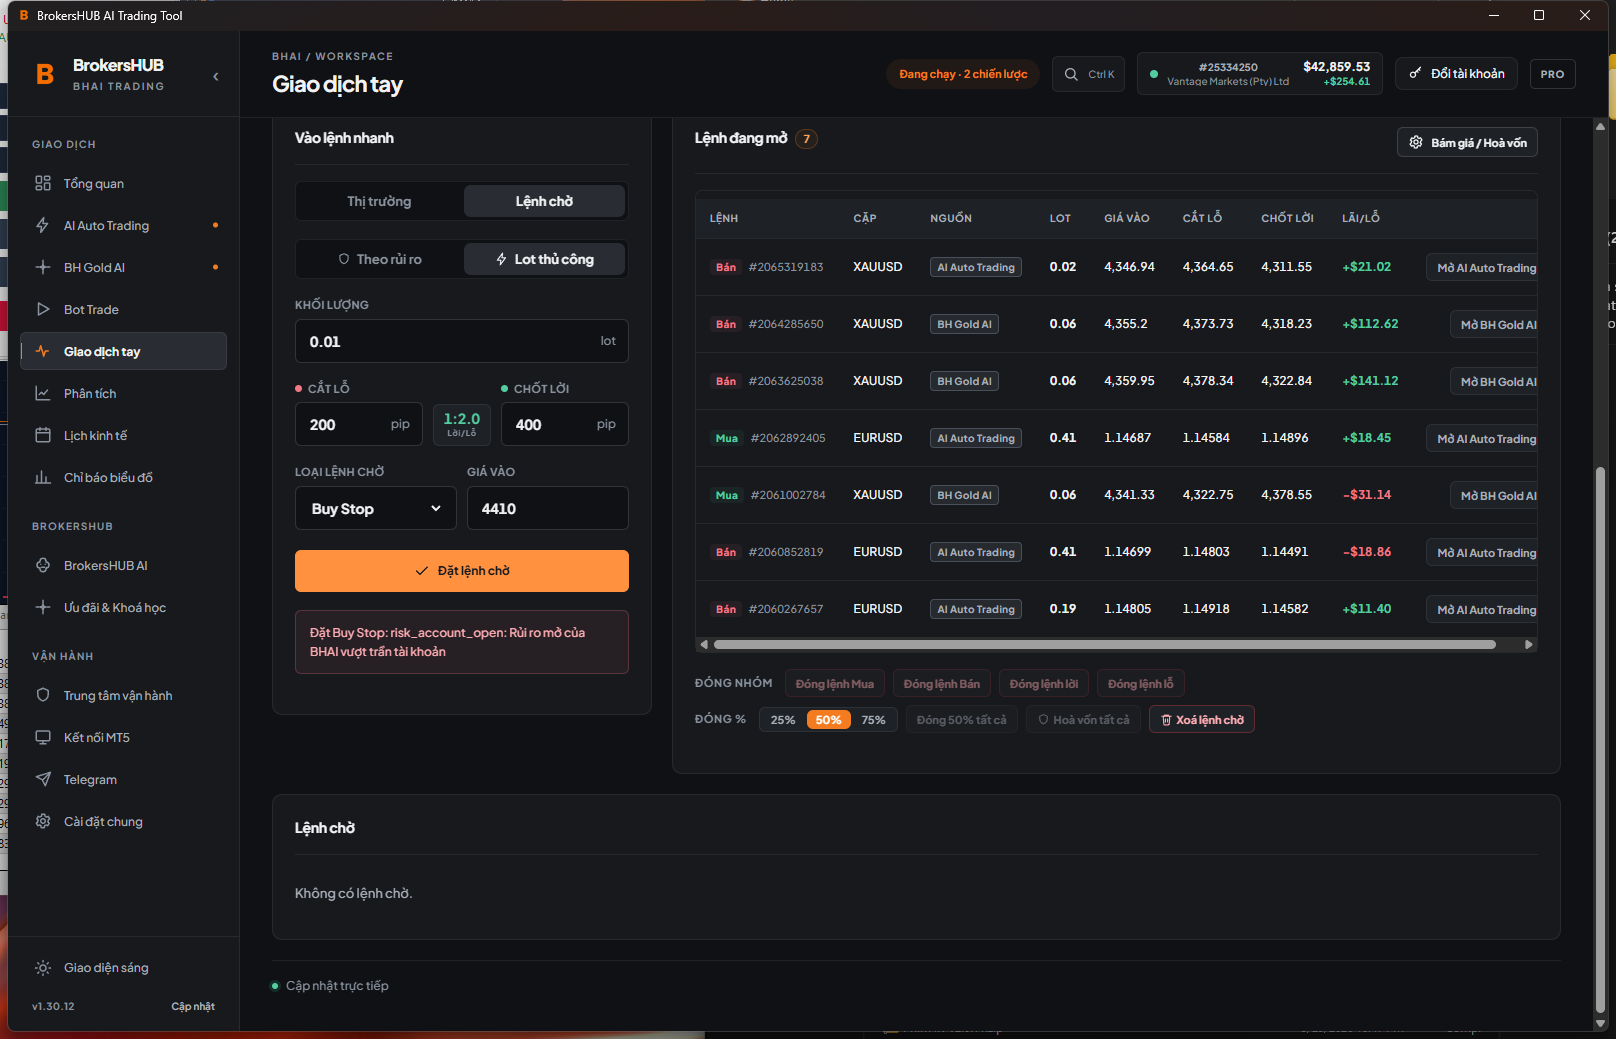Open the Đổi tài khoản account switcher
This screenshot has height=1039, width=1616.
coord(1457,74)
